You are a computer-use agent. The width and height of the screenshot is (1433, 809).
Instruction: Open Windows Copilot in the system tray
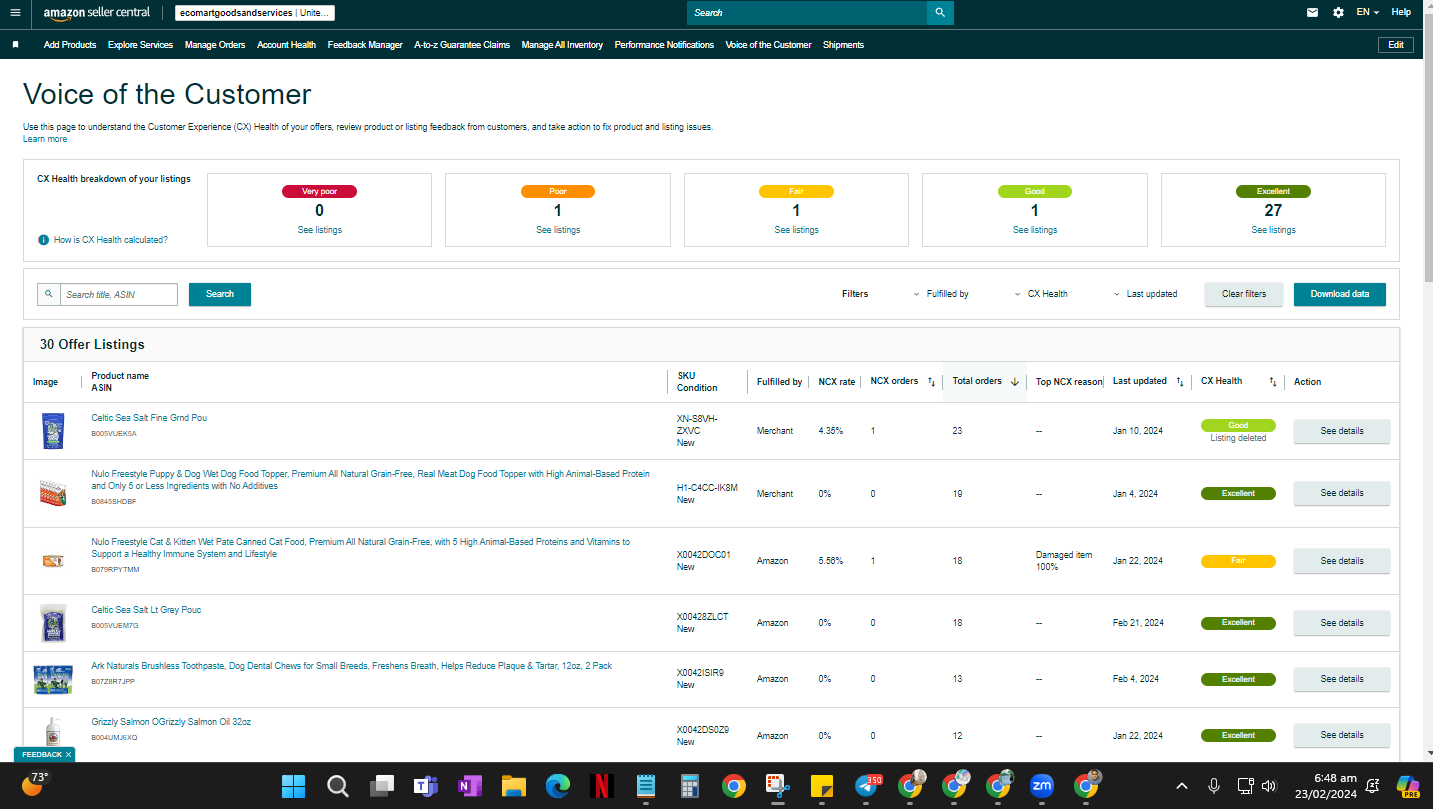click(x=1408, y=786)
